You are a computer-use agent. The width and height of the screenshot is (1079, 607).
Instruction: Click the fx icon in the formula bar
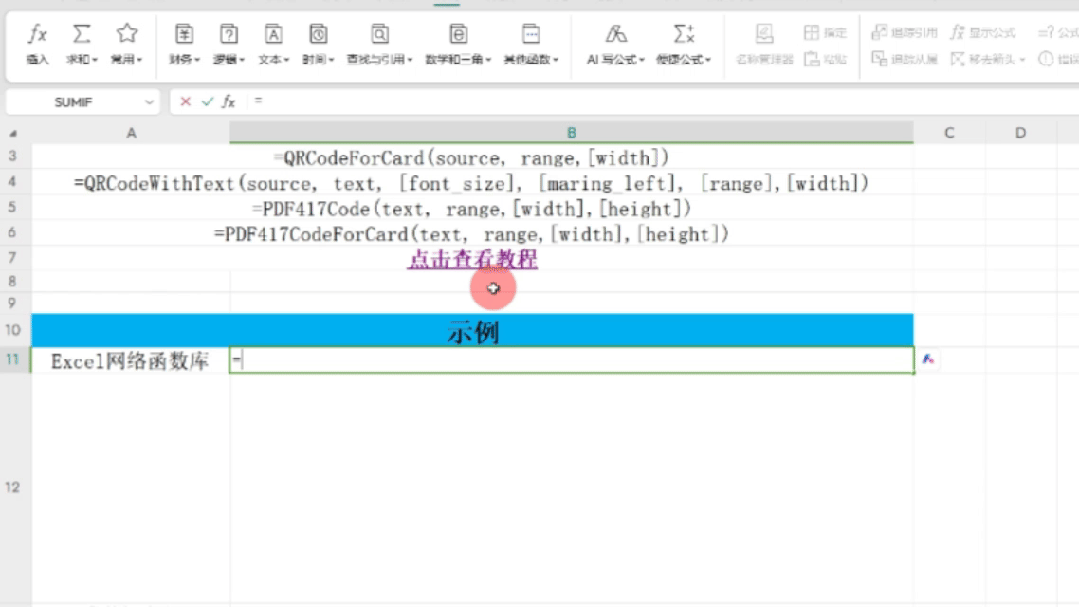click(228, 102)
